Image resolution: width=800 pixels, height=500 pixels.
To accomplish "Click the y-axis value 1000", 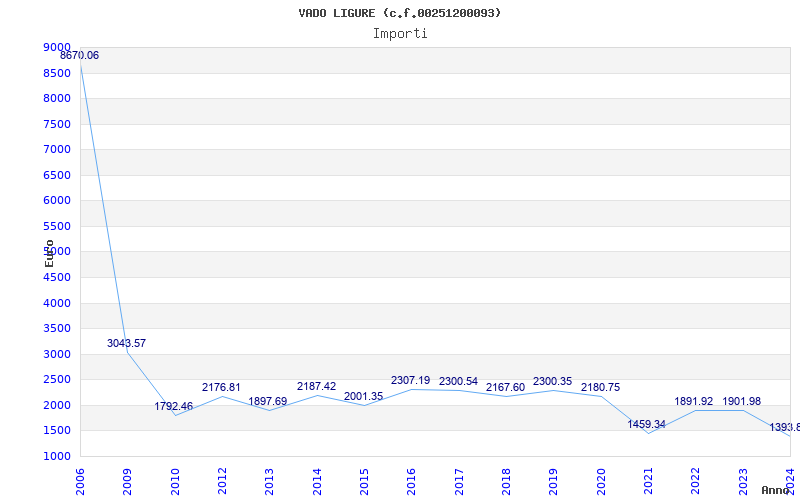I will point(57,457).
